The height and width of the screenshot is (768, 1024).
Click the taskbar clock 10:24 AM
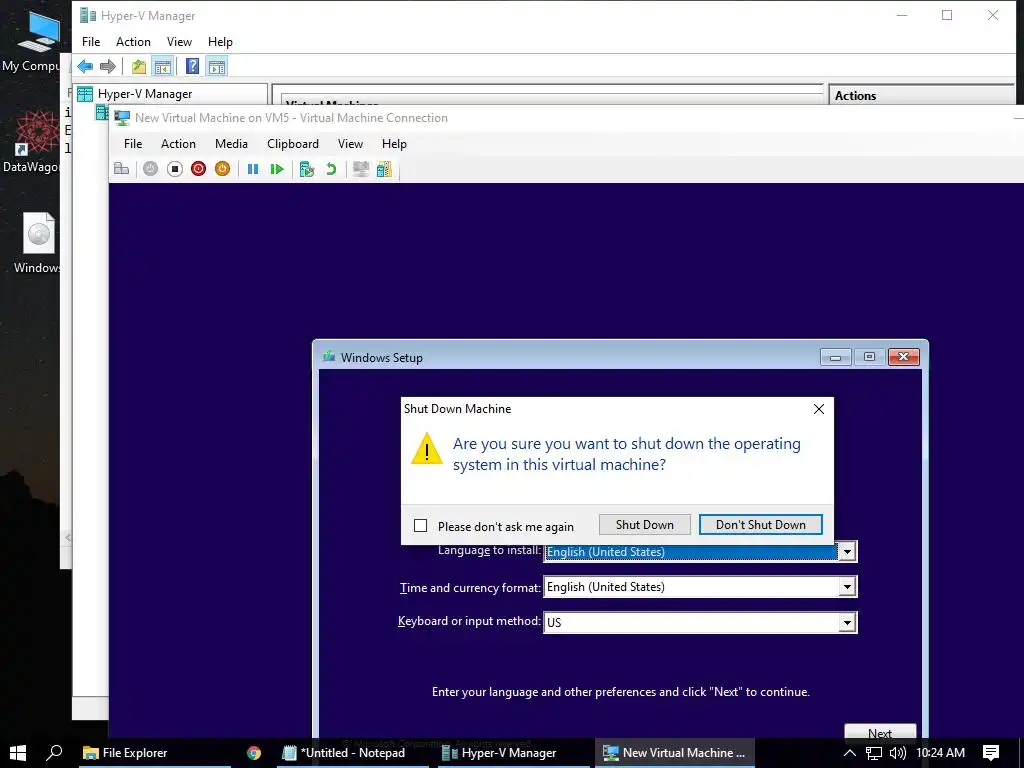click(940, 753)
